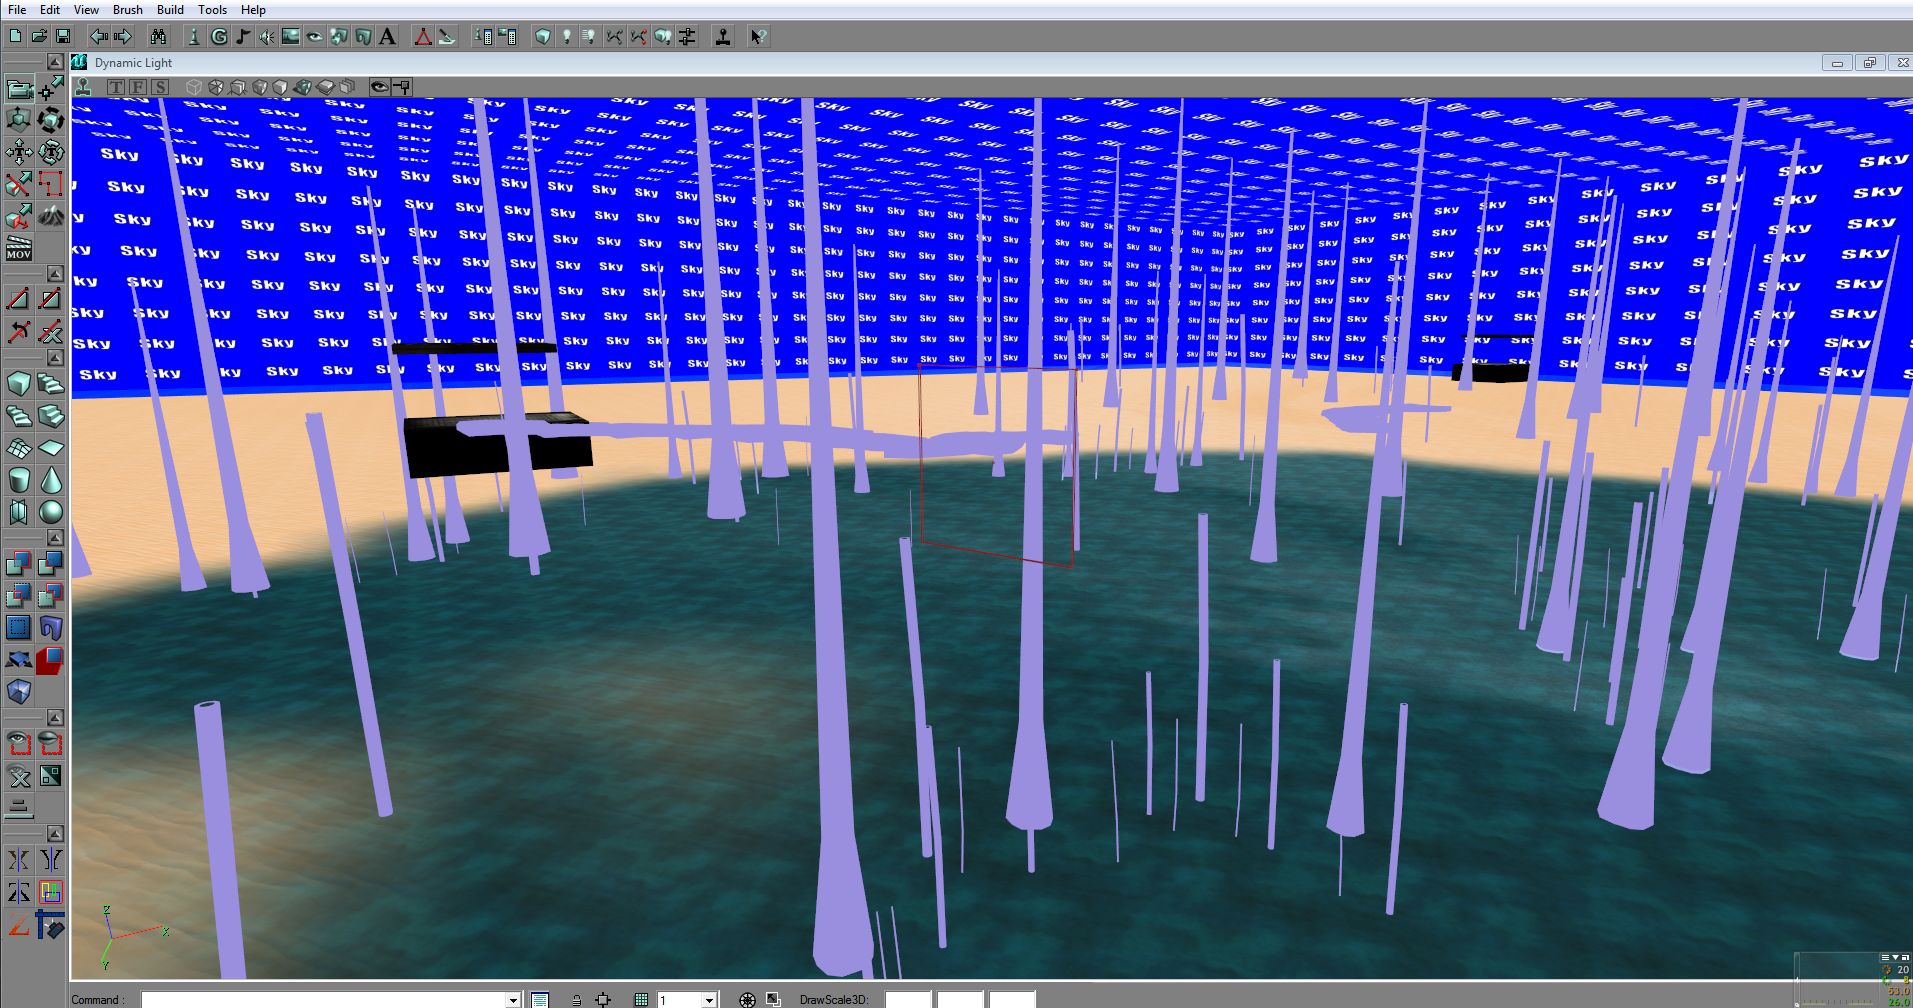Screen dimensions: 1913x1008
Task: Open the grid size dropdown
Action: pyautogui.click(x=709, y=999)
